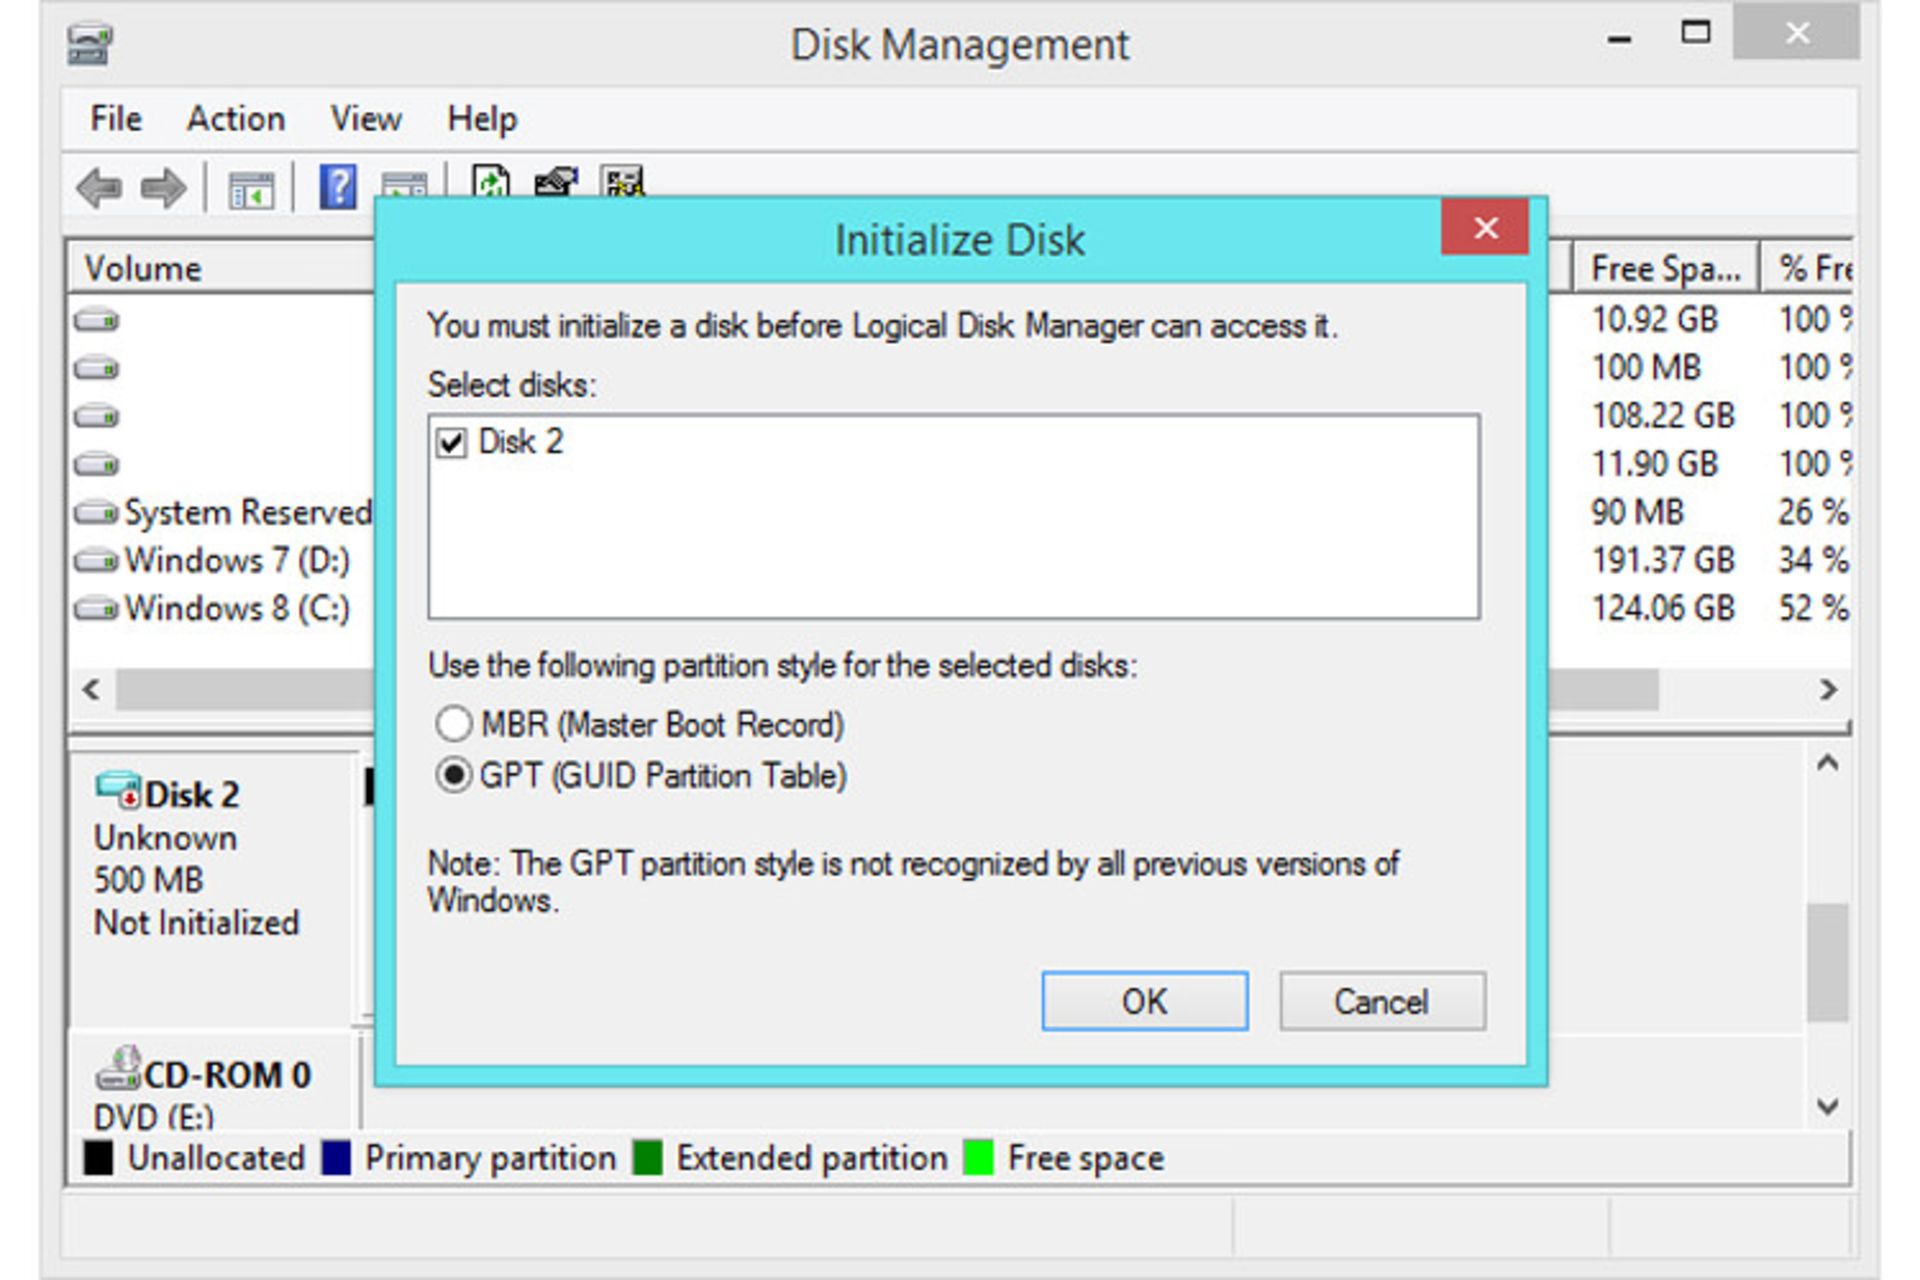Confirm initialization with the OK button
The image size is (1920, 1280).
[x=1144, y=1001]
